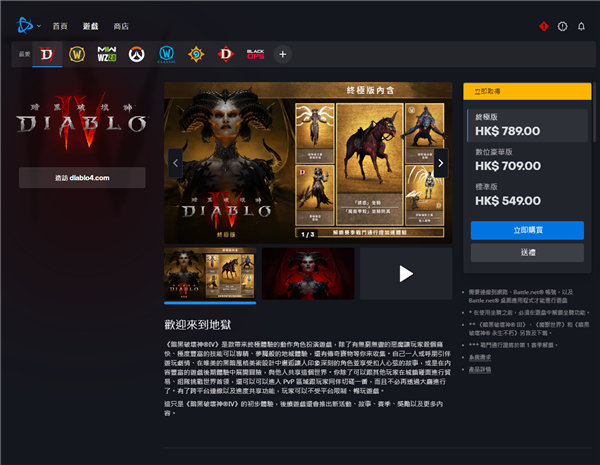The image size is (600, 465).
Task: Open the Battle.net logo dropdown menu
Action: click(26, 25)
